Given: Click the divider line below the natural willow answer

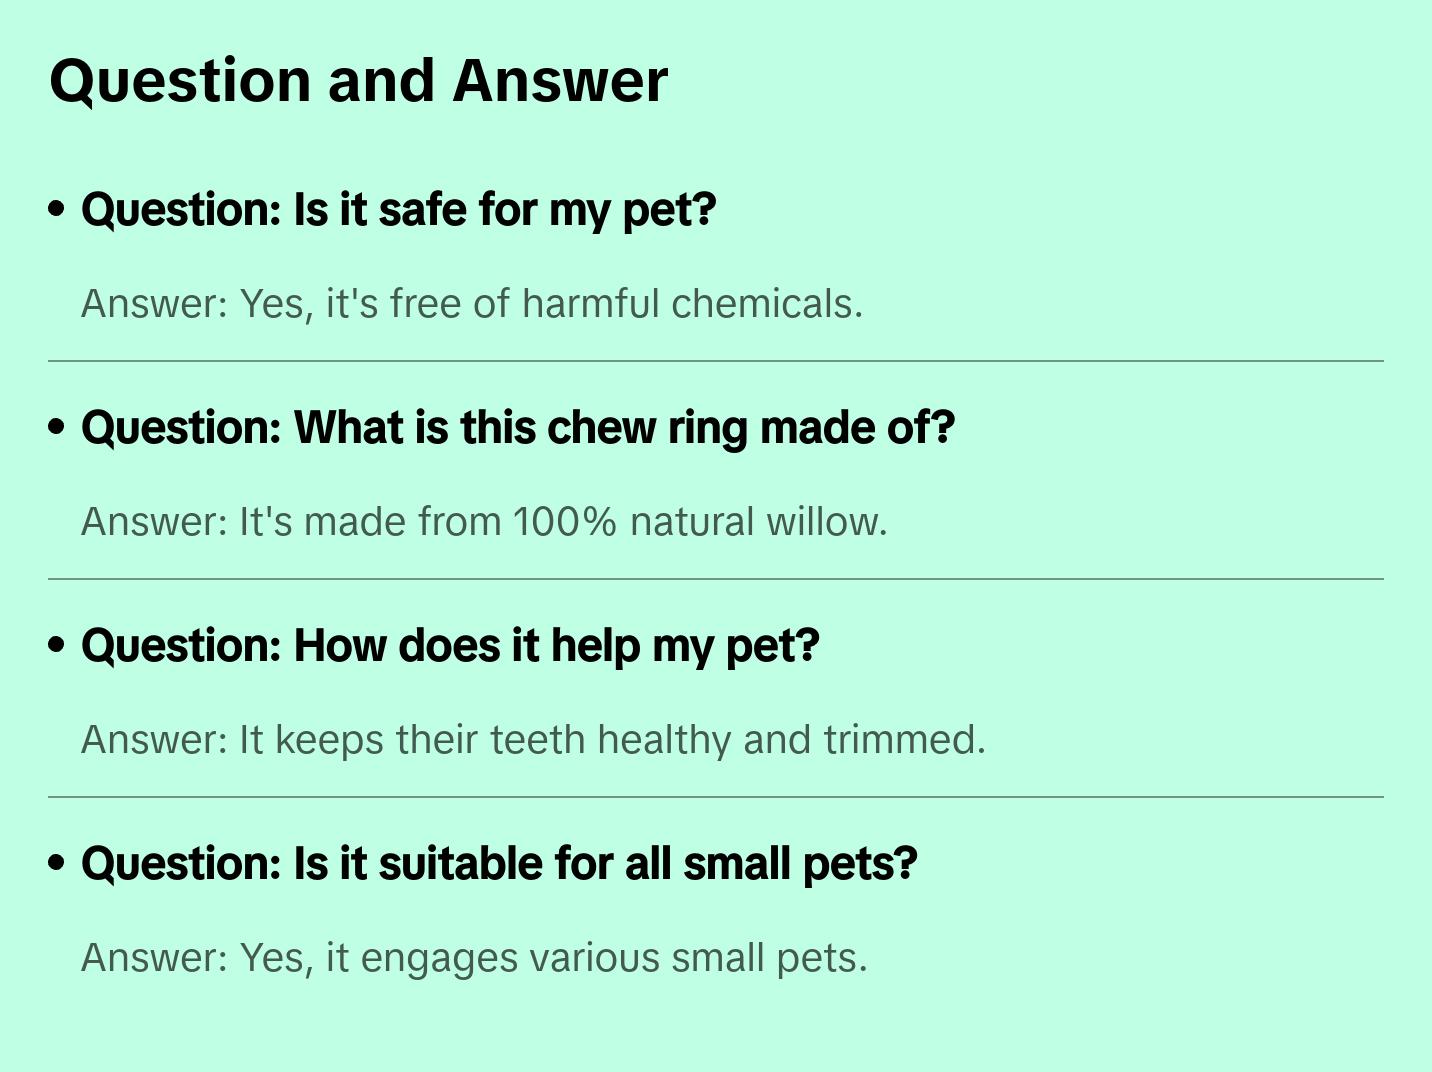Looking at the screenshot, I should [716, 579].
